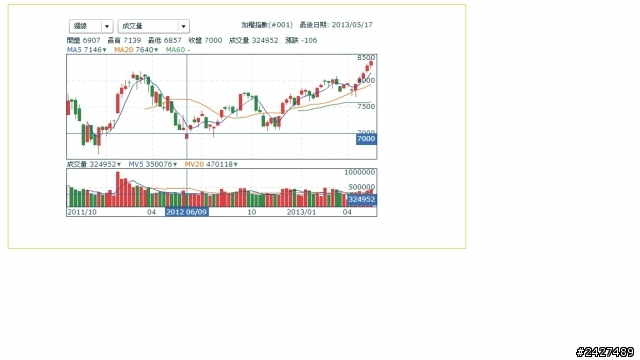This screenshot has height=360, width=640.
Task: Toggle the MA20 7640 moving average arrow
Action: (156, 50)
